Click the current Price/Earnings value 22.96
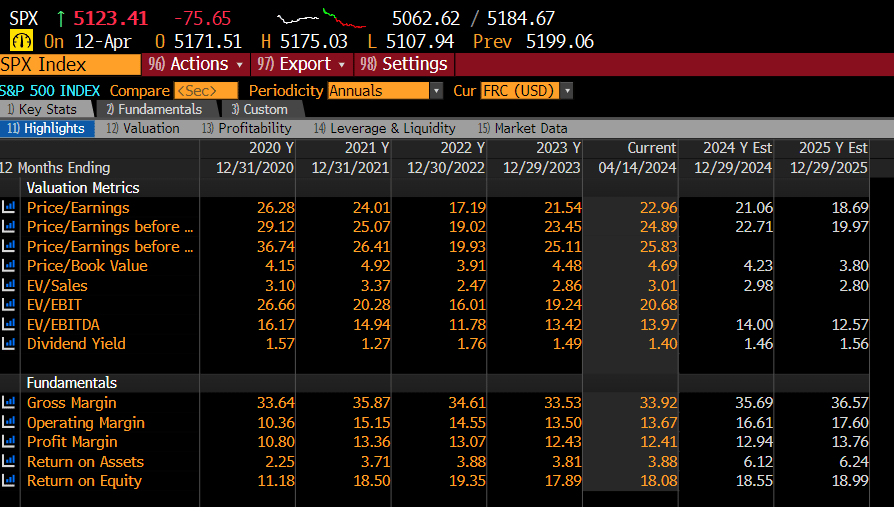The image size is (894, 507). click(x=659, y=208)
